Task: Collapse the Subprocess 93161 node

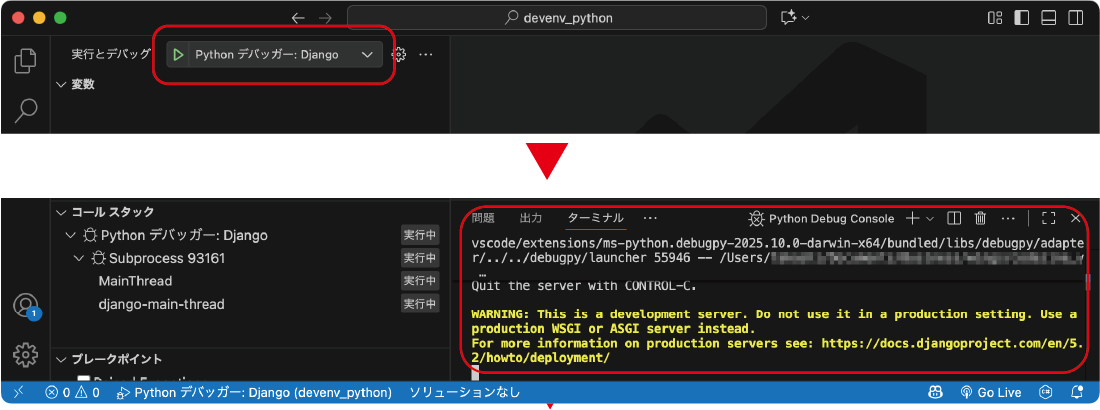Action: coord(79,258)
